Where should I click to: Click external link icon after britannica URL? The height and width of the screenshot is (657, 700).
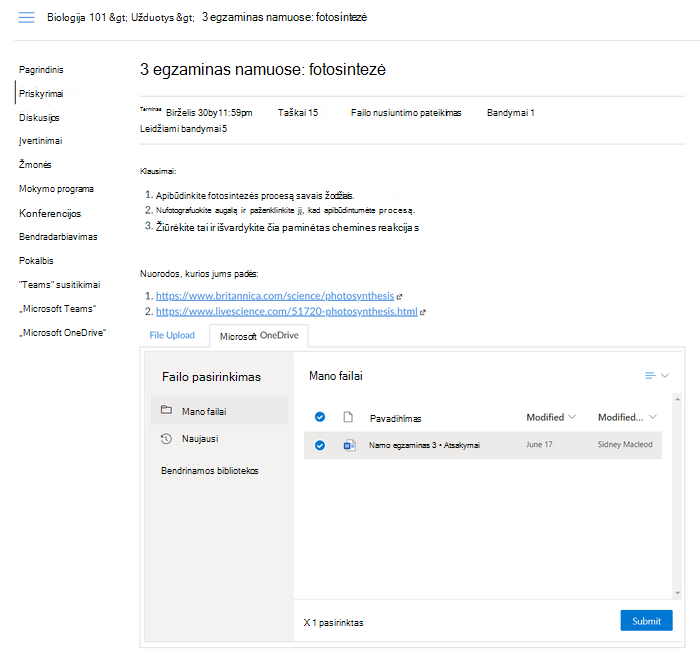pyautogui.click(x=400, y=296)
